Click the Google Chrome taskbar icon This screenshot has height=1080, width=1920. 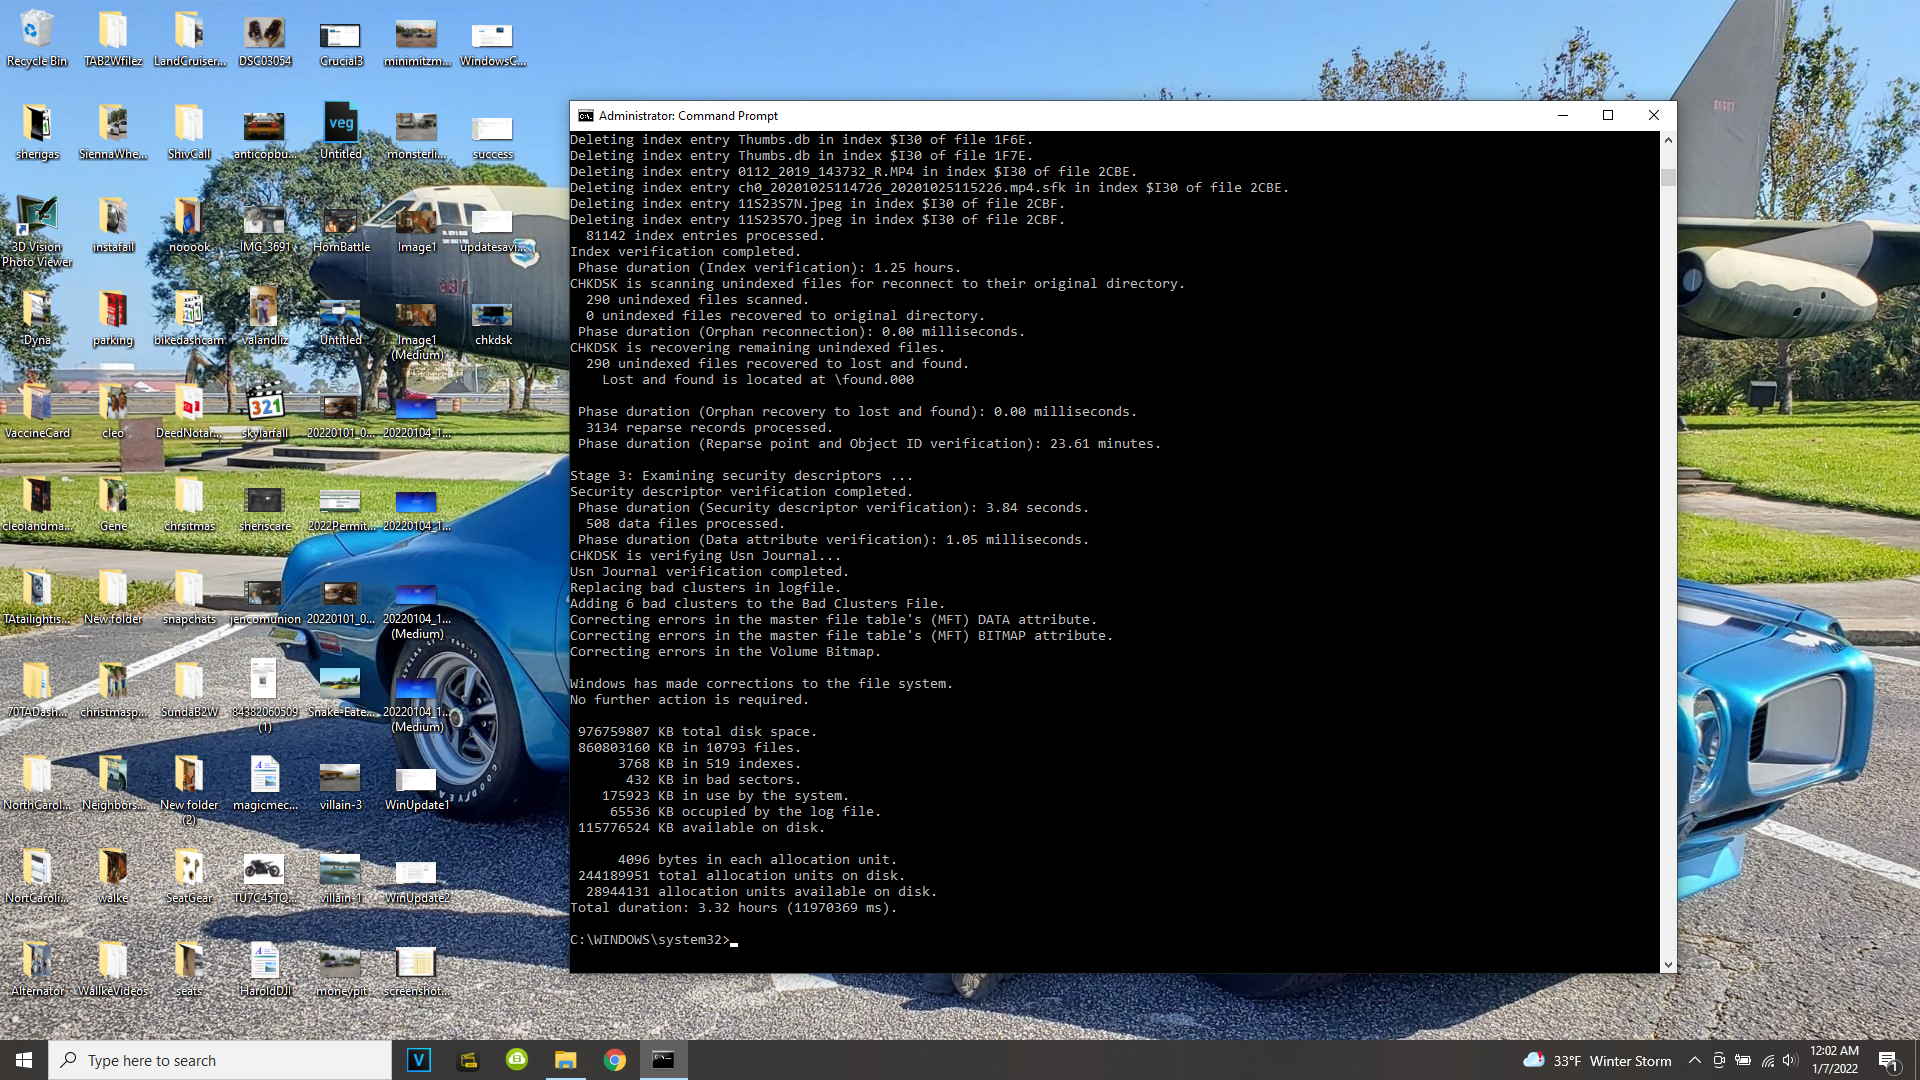(614, 1060)
